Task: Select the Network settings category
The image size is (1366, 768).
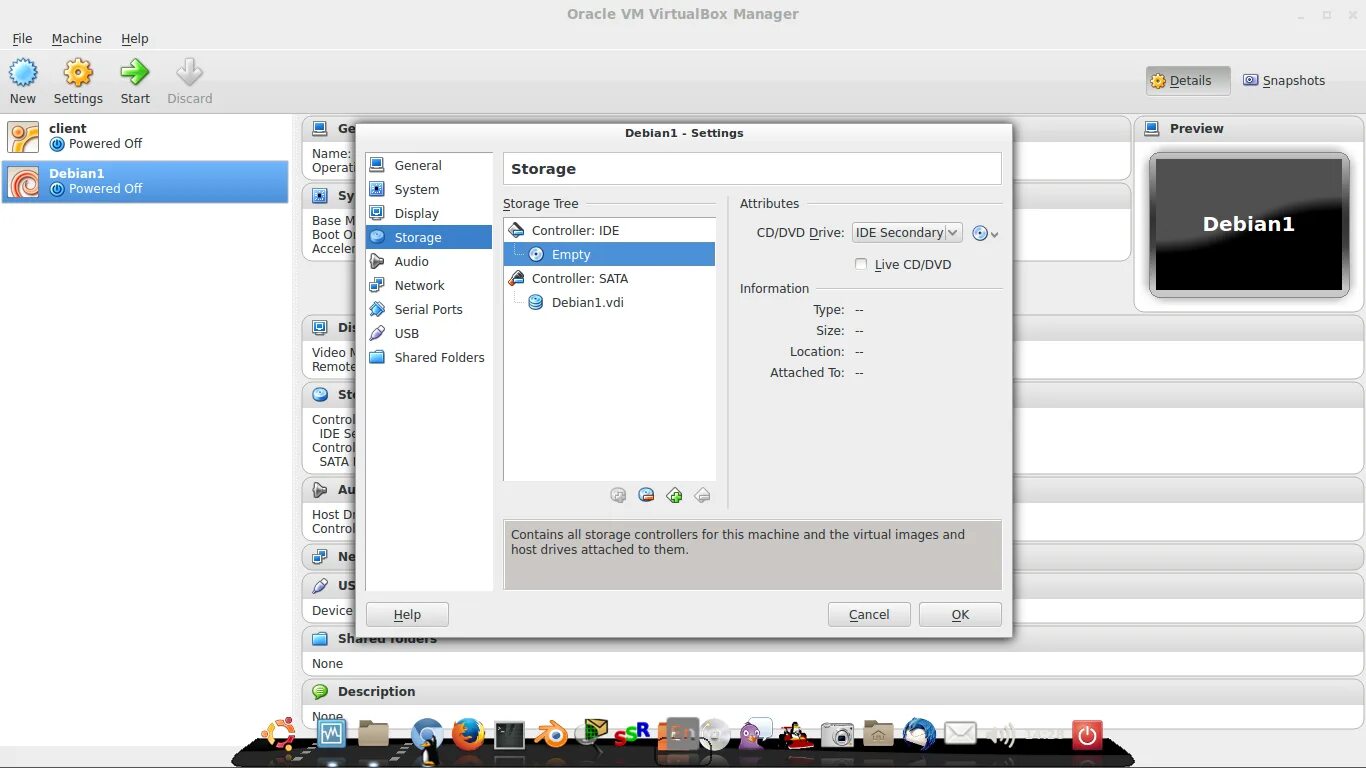Action: point(419,285)
